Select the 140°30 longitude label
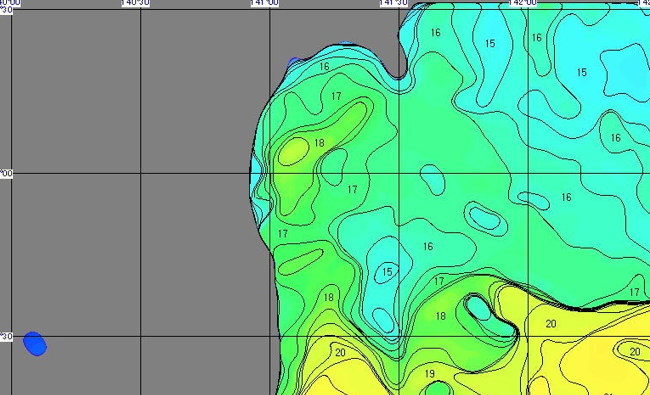650x395 pixels. 136,3
